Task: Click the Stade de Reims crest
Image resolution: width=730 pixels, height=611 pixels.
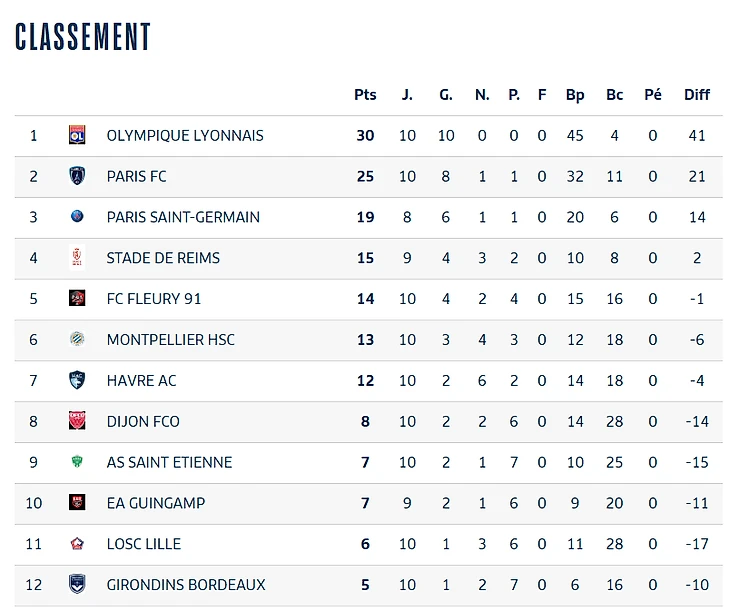Action: [x=77, y=258]
